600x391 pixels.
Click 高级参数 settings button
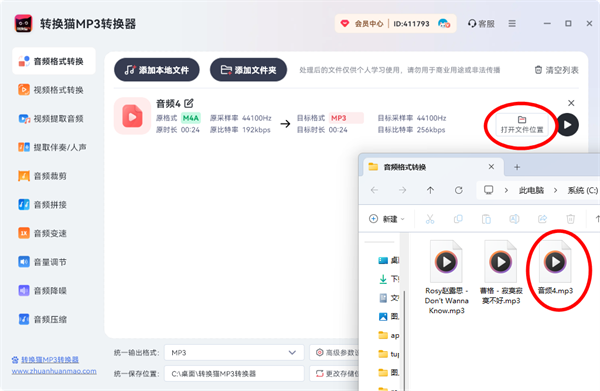pyautogui.click(x=334, y=352)
